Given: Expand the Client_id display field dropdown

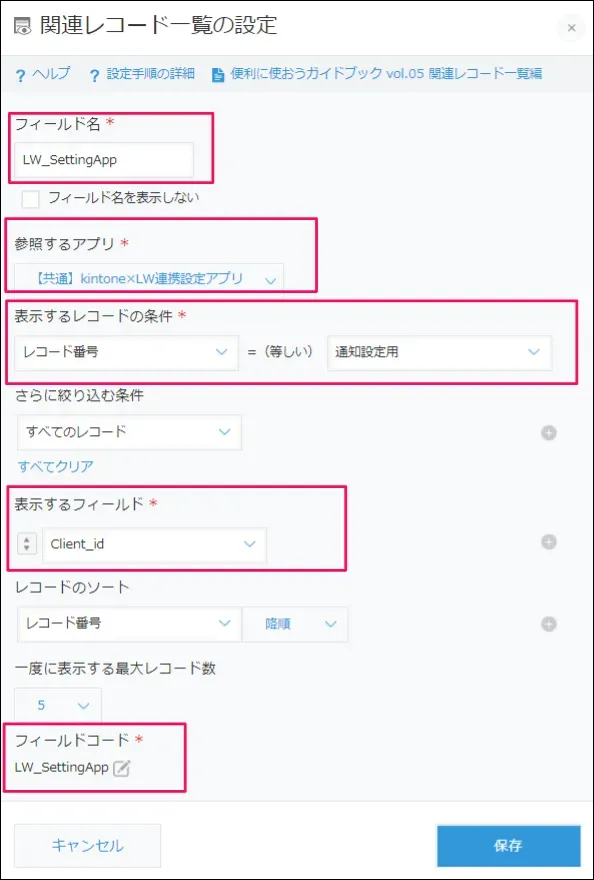Looking at the screenshot, I should tap(154, 544).
